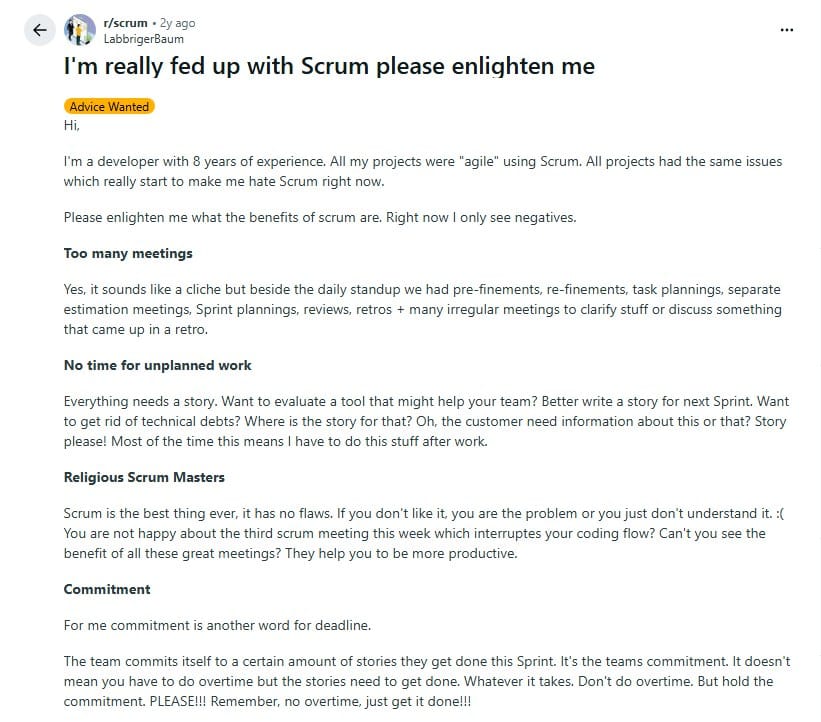This screenshot has width=821, height=722.
Task: Click the final paragraph about overtime
Action: tap(420, 681)
